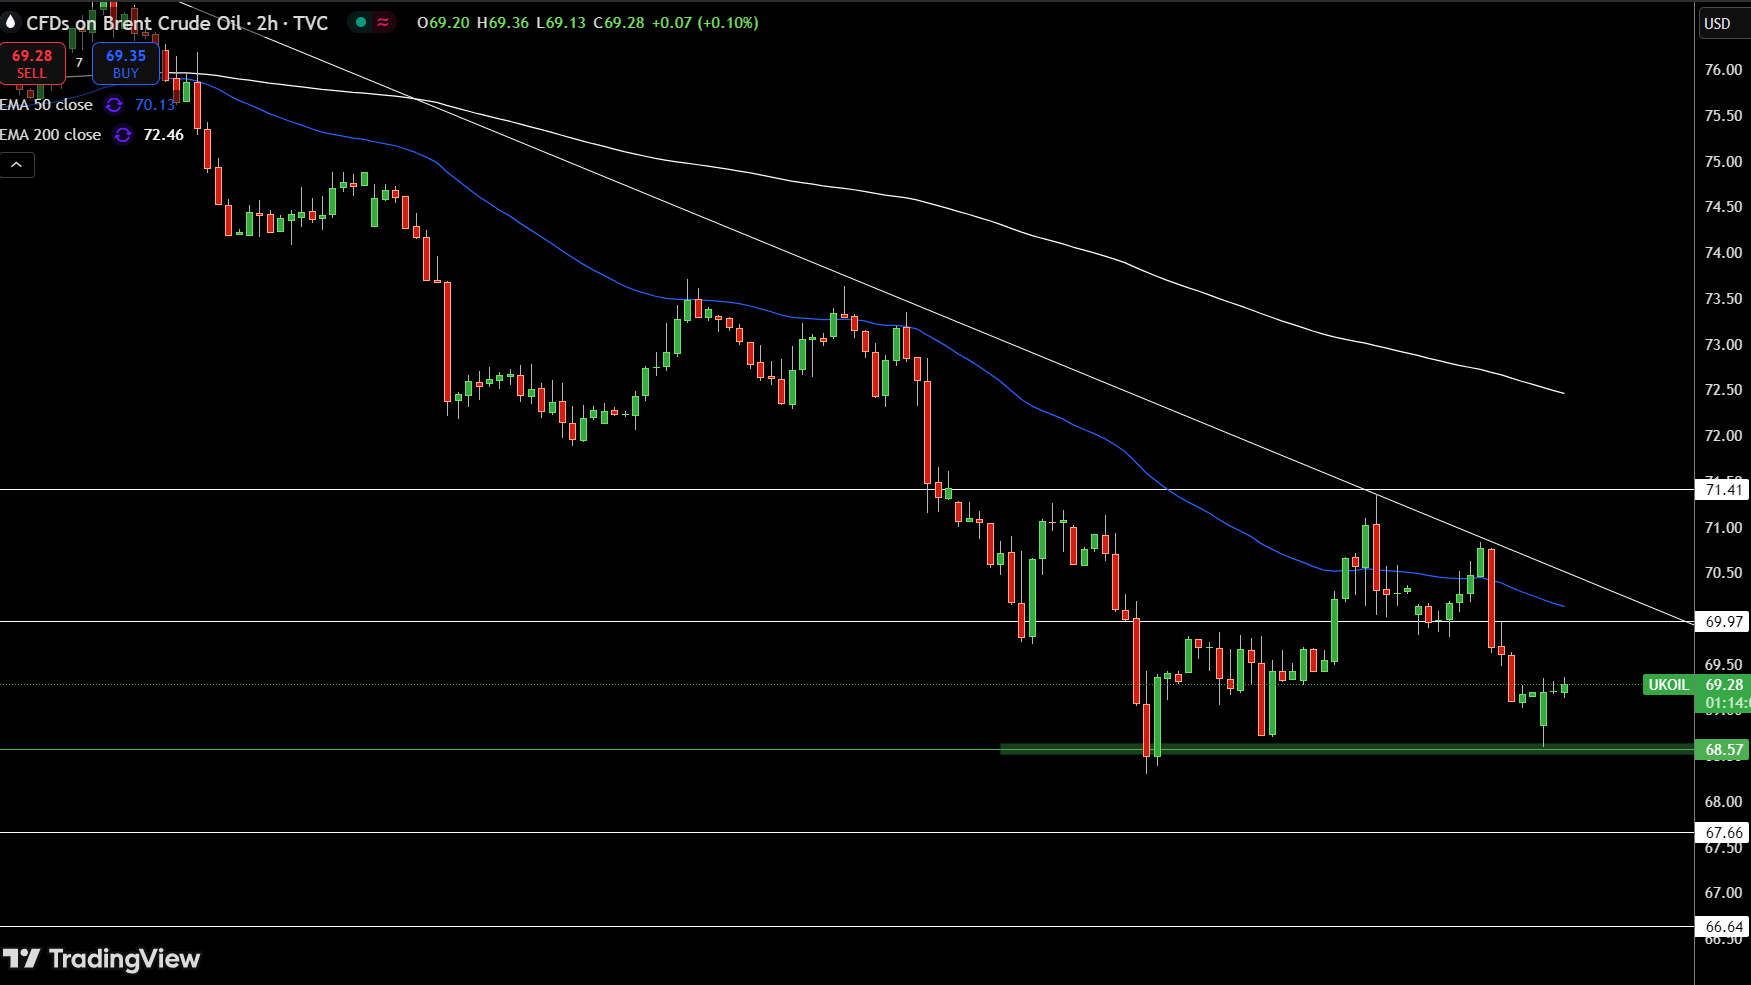Collapse the indicator legend with the chevron
Screen dimensions: 1751x985
pyautogui.click(x=17, y=165)
